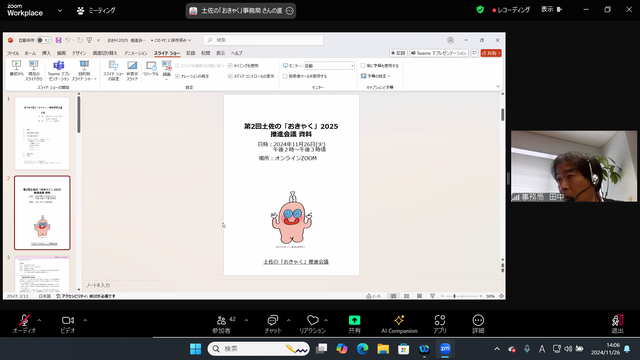Open the Zoom participants panel
Image resolution: width=640 pixels, height=360 pixels.
[221, 324]
